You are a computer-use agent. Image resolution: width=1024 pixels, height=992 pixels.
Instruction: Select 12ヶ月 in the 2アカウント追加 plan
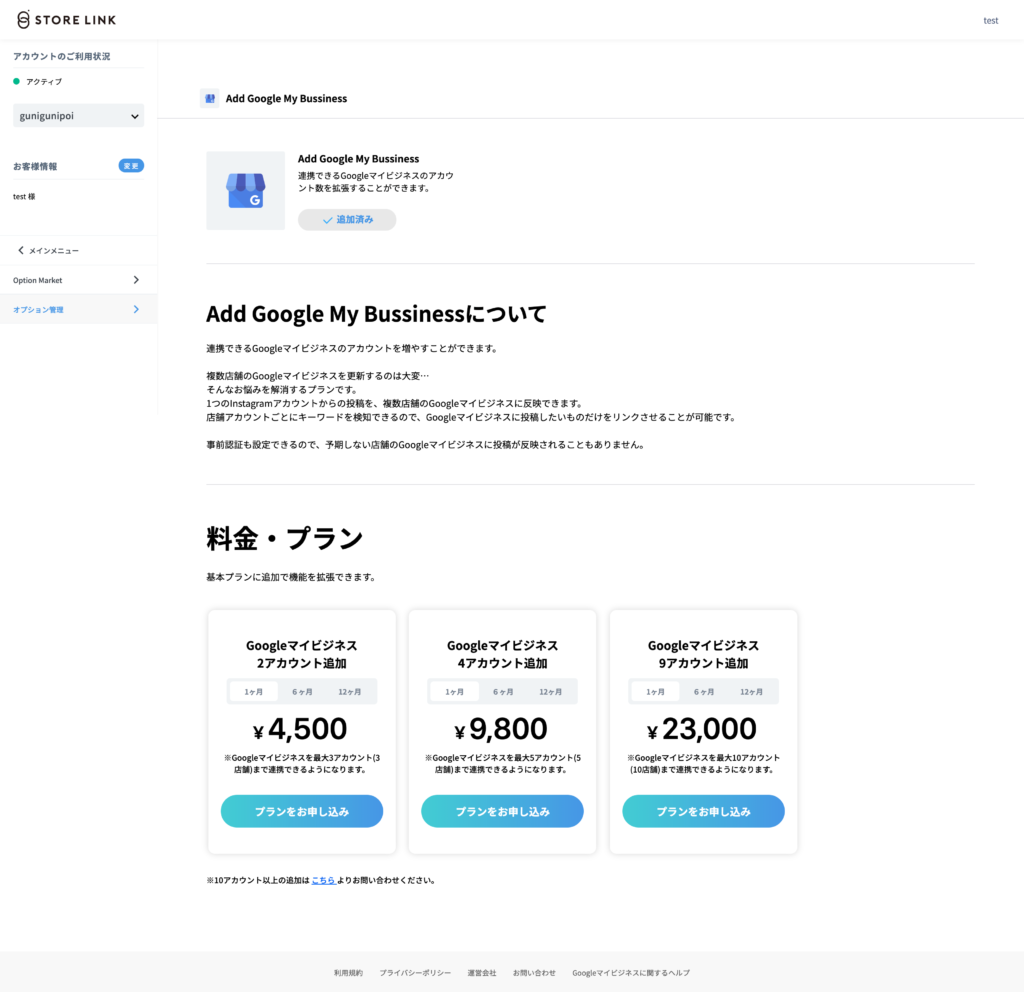coord(350,692)
